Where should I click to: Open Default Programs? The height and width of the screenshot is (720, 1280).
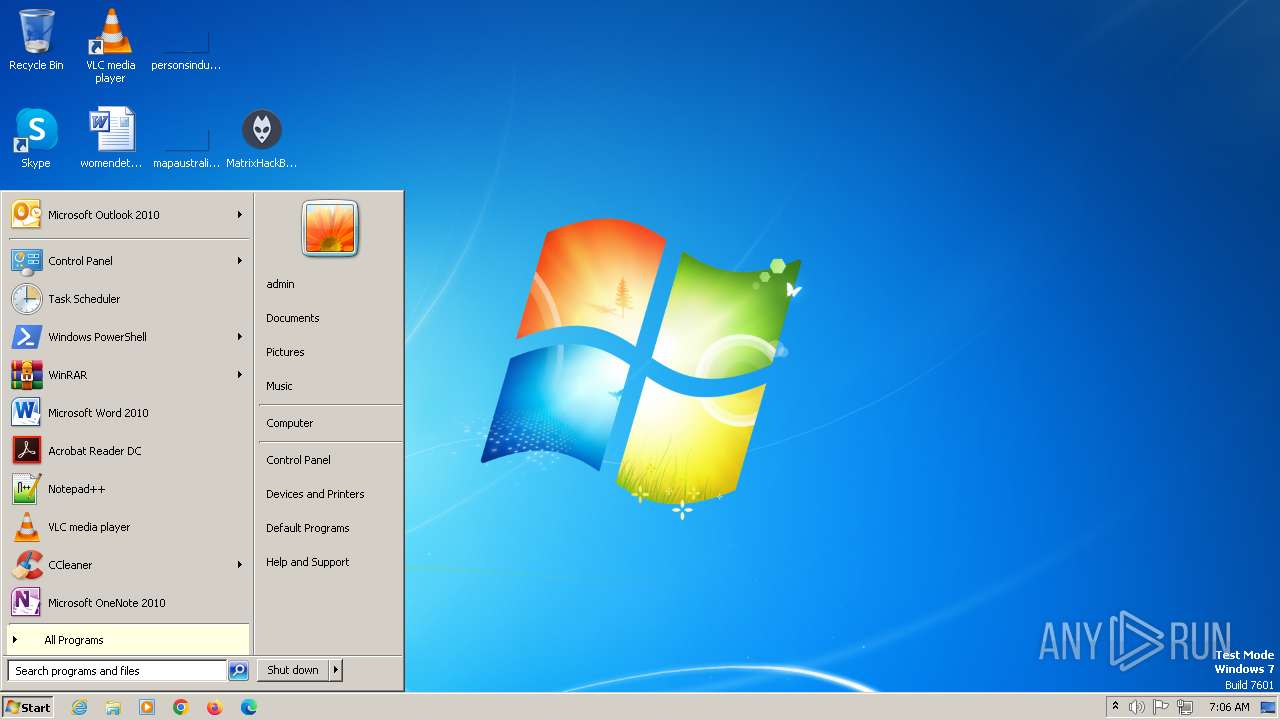click(x=330, y=528)
